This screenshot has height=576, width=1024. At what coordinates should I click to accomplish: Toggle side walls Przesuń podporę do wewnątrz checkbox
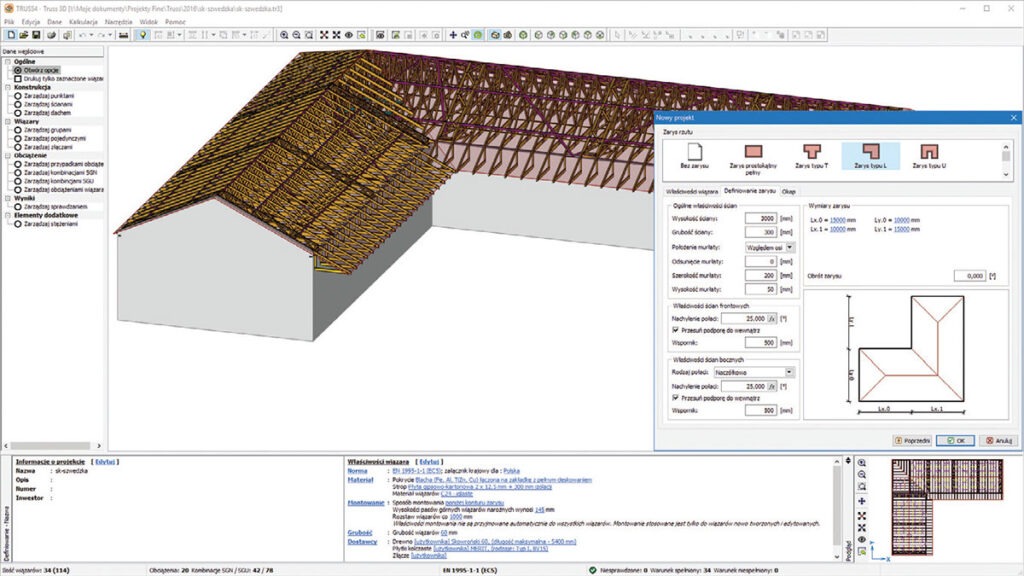[675, 398]
